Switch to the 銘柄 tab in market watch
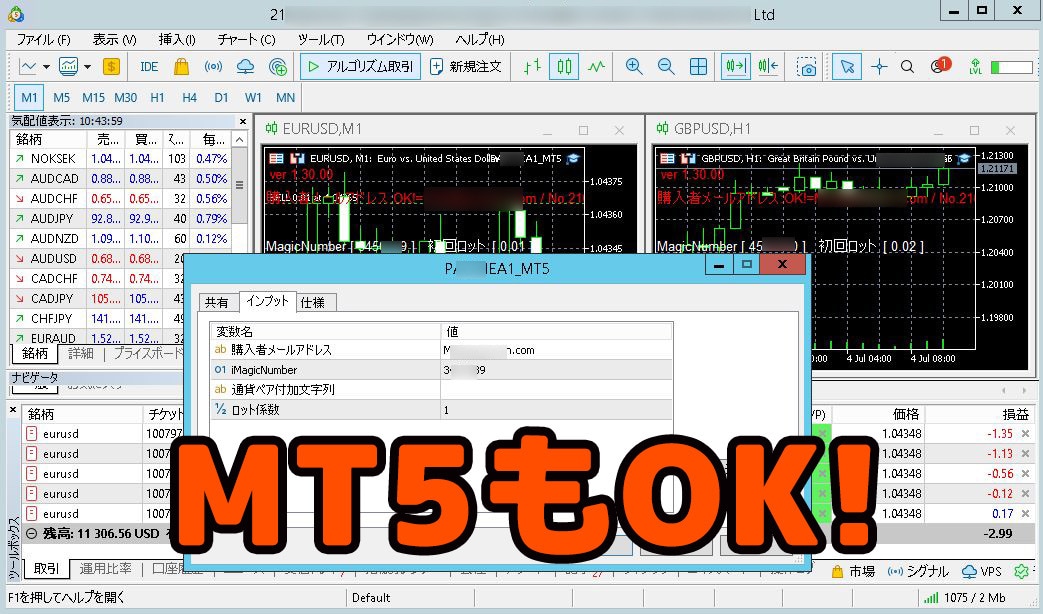The width and height of the screenshot is (1043, 614). (x=35, y=353)
